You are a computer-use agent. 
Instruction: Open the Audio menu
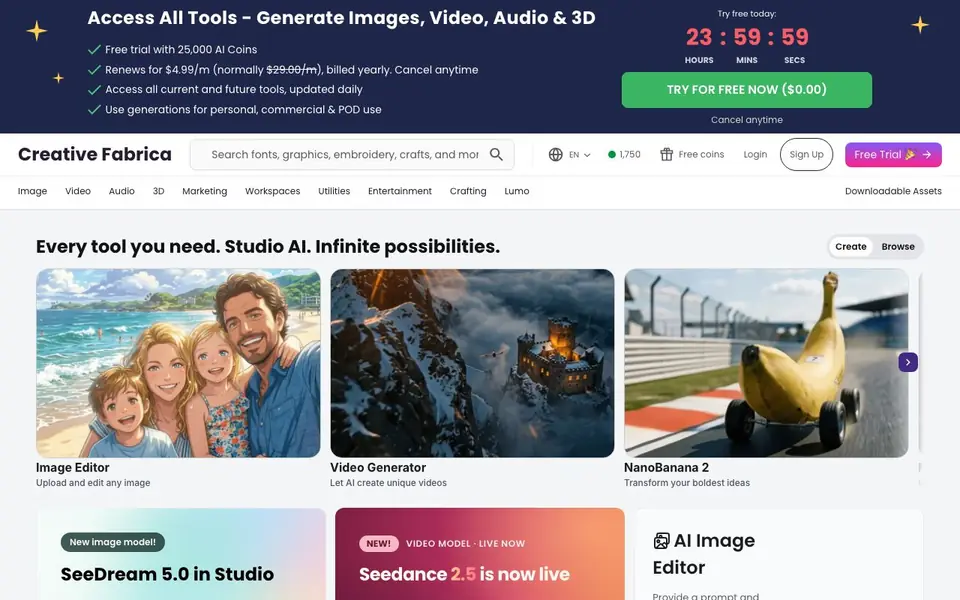(x=121, y=191)
